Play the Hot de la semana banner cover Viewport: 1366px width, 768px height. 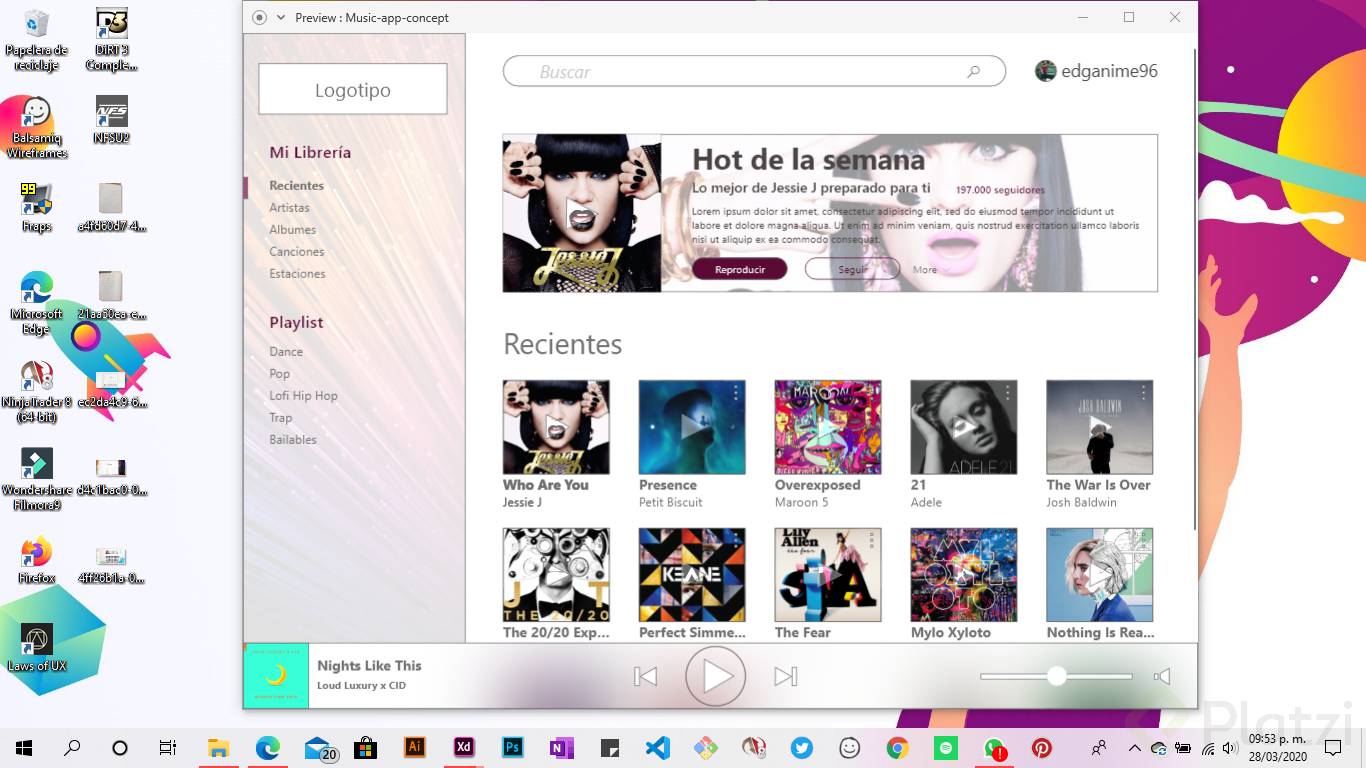point(581,213)
